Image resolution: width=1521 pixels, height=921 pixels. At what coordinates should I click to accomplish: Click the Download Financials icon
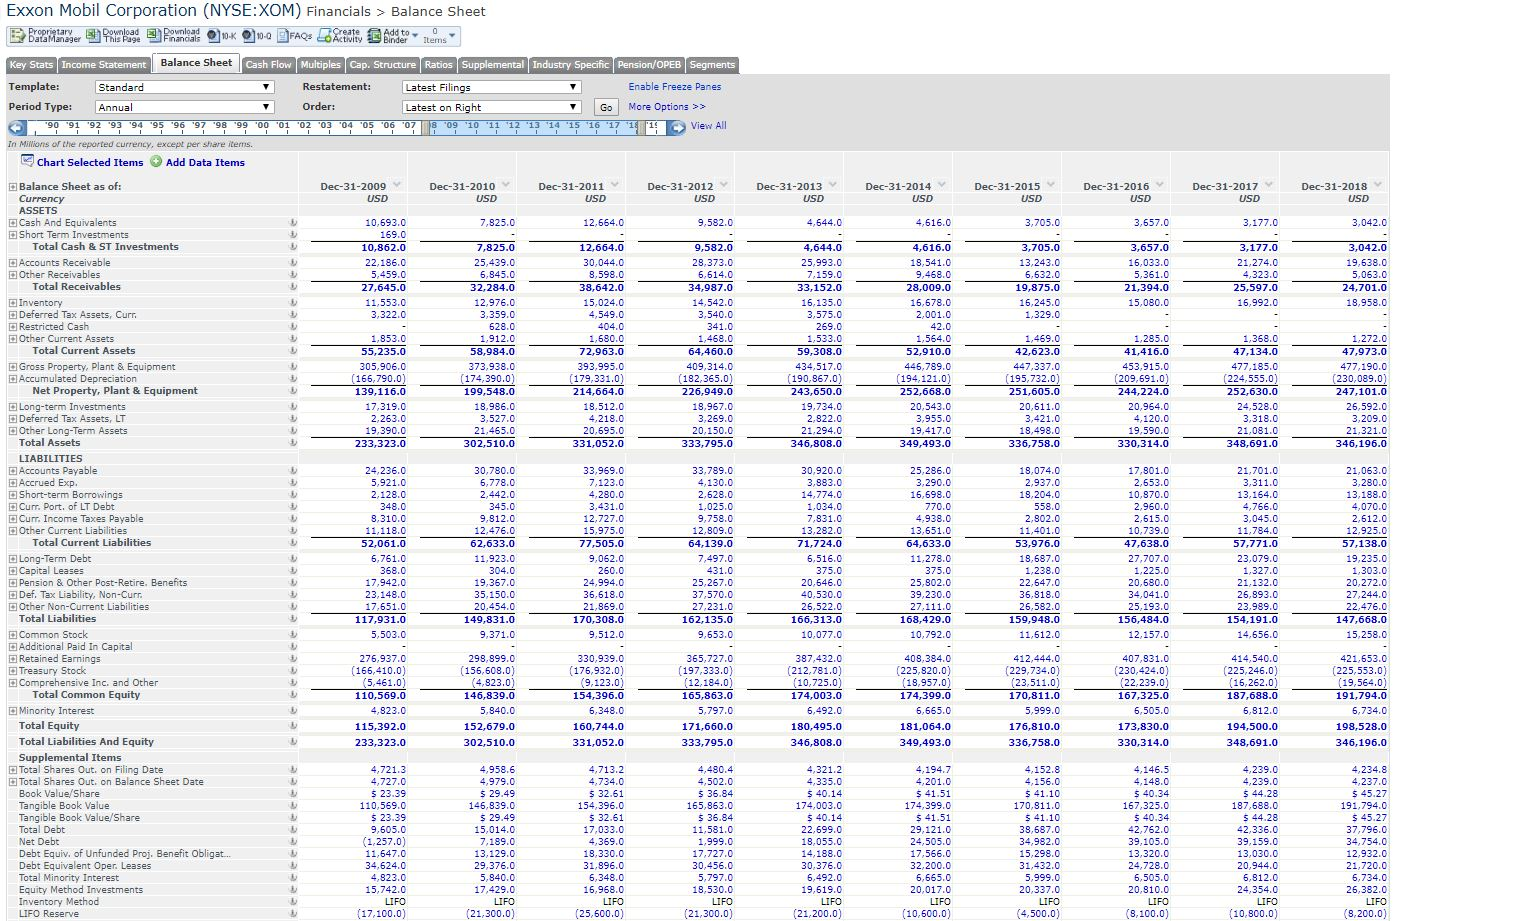click(x=152, y=37)
